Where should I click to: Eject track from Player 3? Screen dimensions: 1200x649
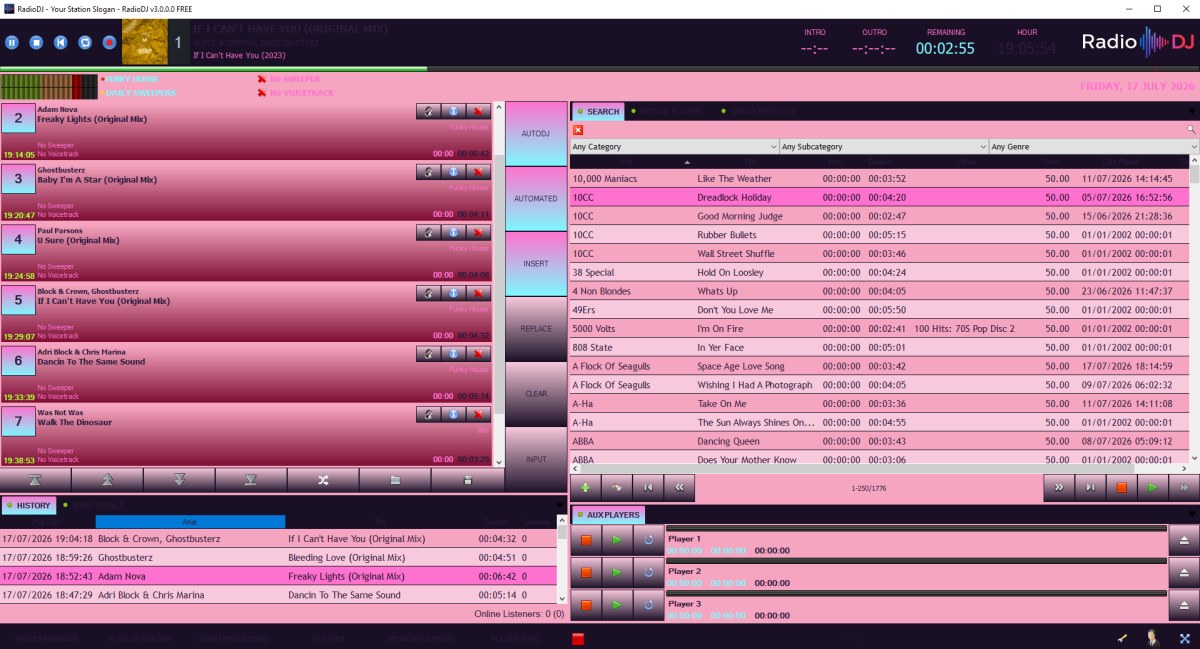click(1184, 606)
